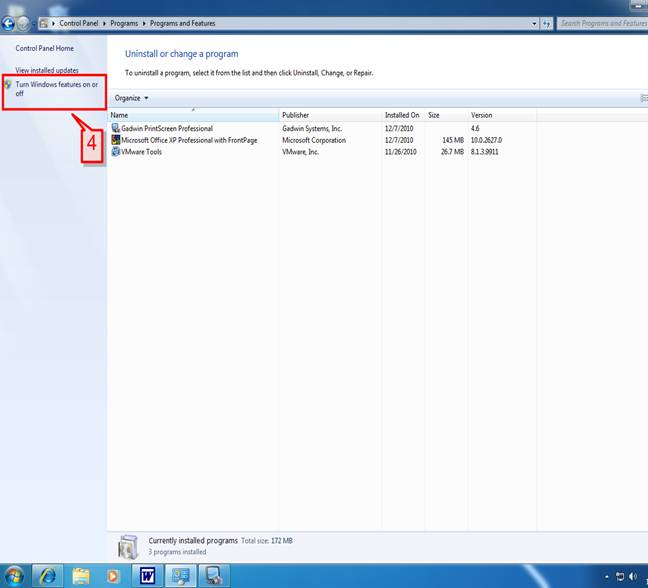Open the address bar history dropdown
This screenshot has width=648, height=588.
coord(534,24)
